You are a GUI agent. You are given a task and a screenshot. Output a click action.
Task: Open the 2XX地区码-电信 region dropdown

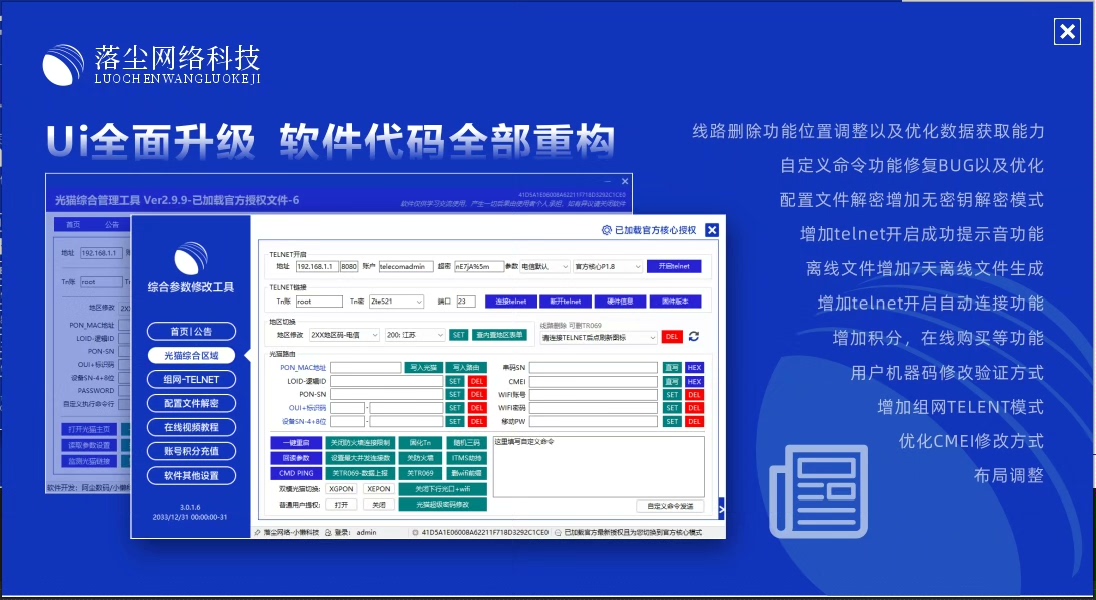pyautogui.click(x=345, y=335)
